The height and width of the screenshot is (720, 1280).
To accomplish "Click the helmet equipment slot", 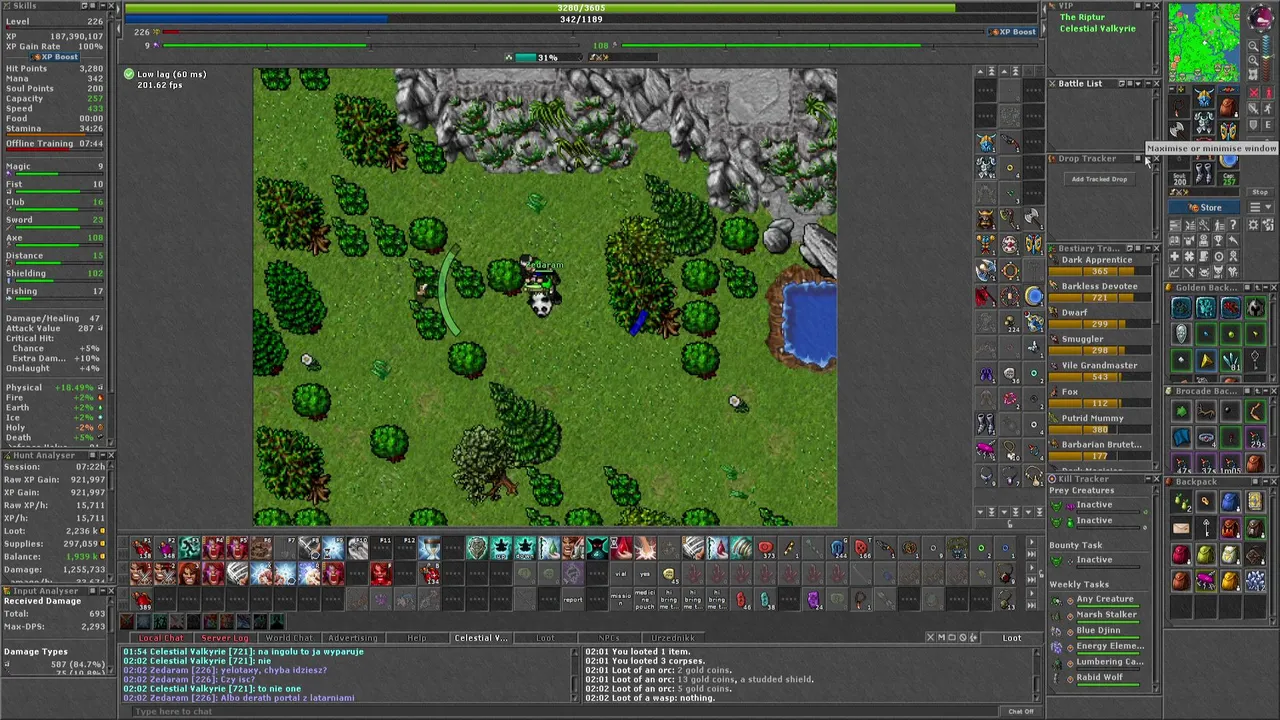I will [1204, 97].
